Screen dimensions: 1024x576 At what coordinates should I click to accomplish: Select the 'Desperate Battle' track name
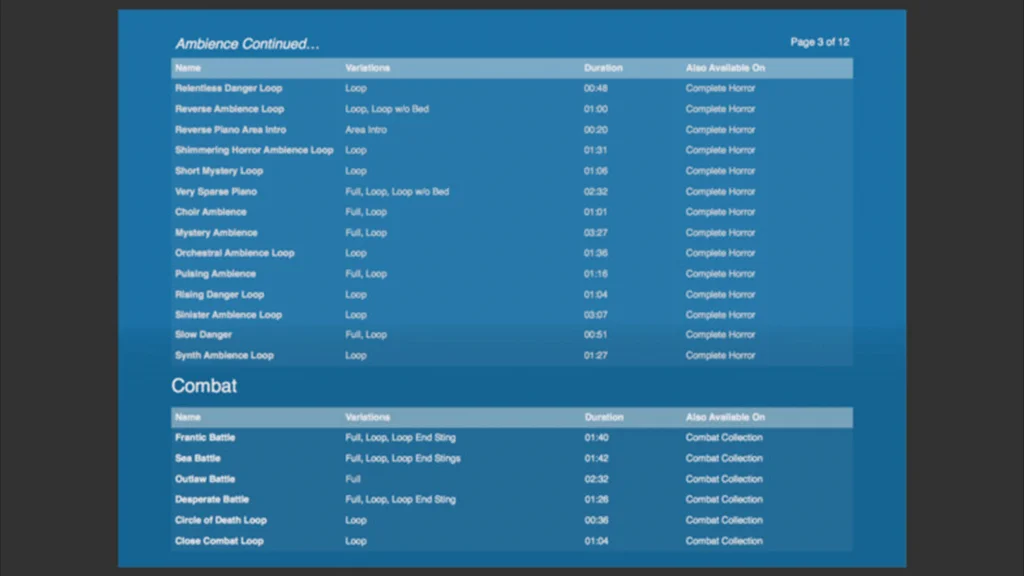pyautogui.click(x=212, y=500)
